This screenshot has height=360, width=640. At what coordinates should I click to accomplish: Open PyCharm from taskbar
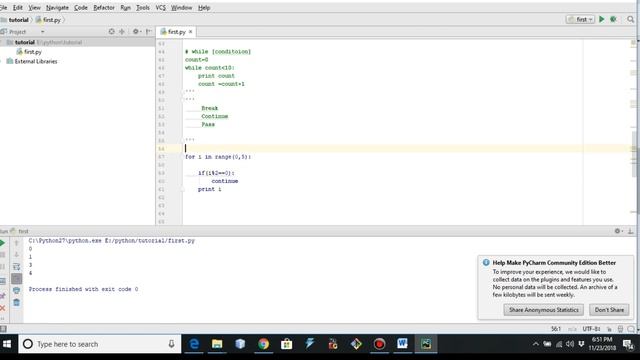point(426,344)
